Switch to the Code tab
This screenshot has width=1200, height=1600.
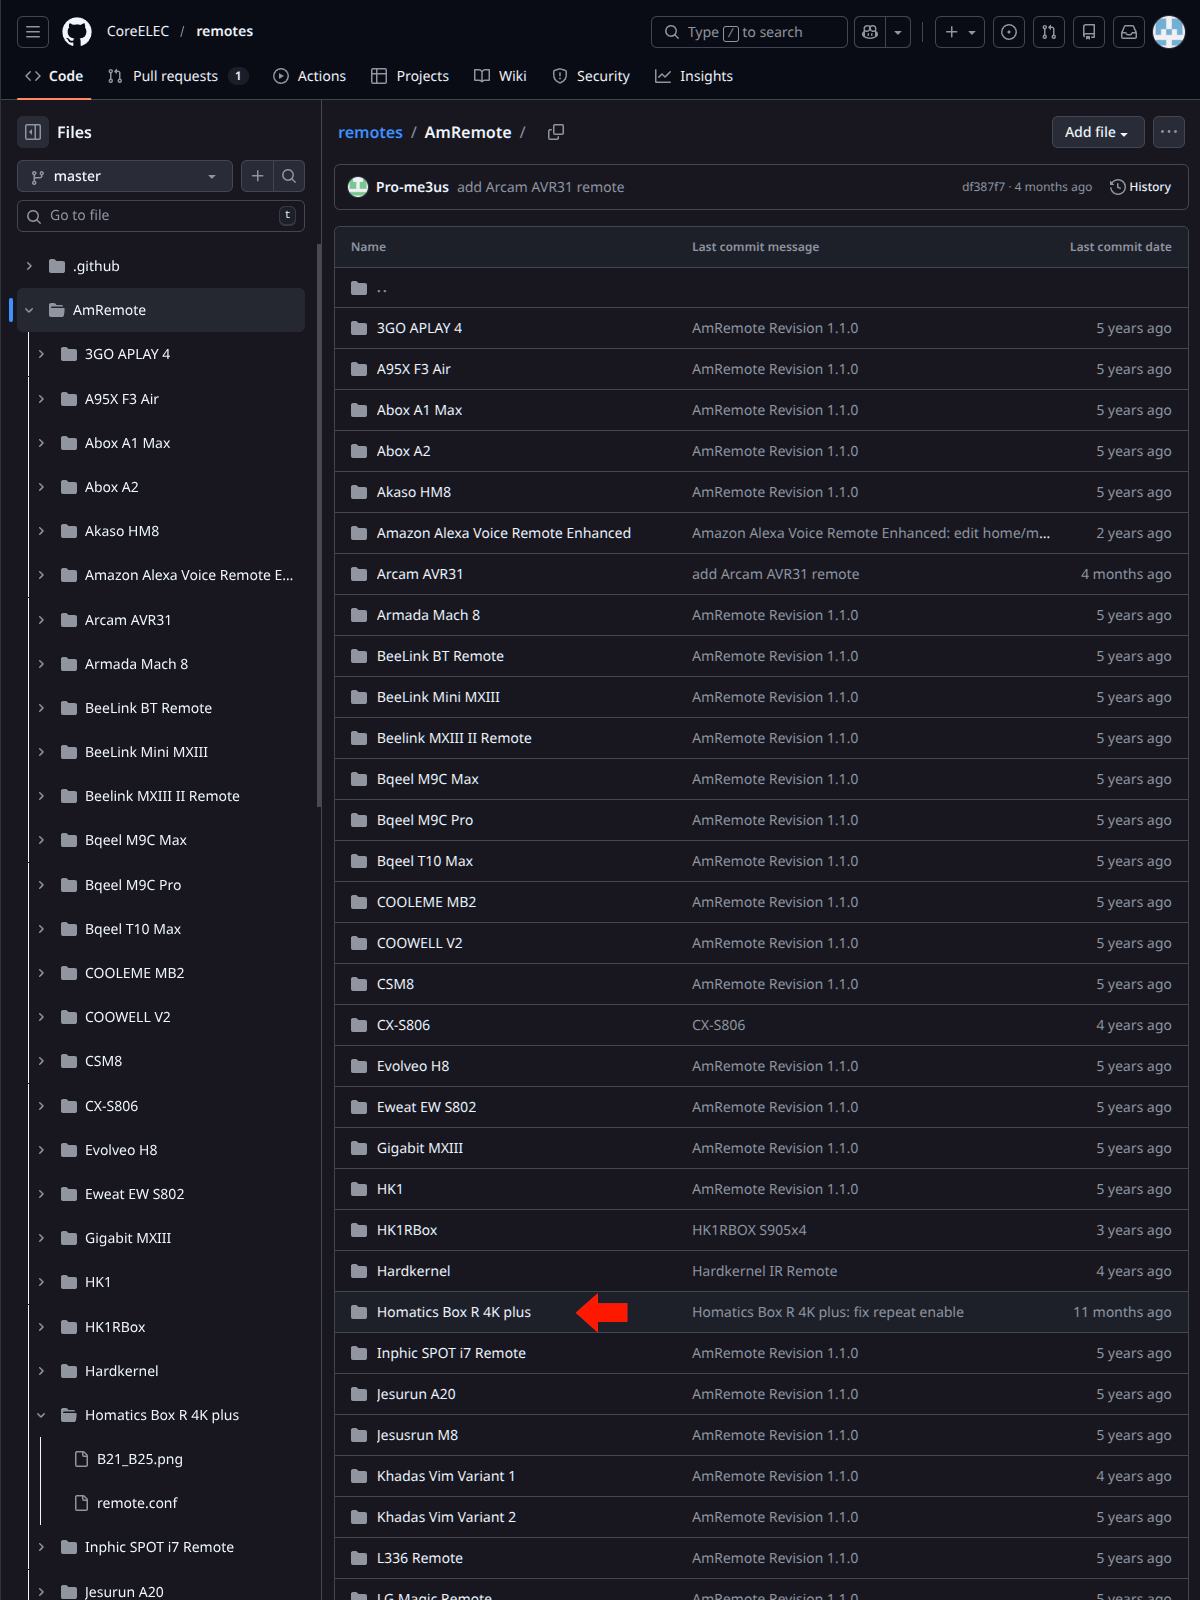tap(54, 76)
